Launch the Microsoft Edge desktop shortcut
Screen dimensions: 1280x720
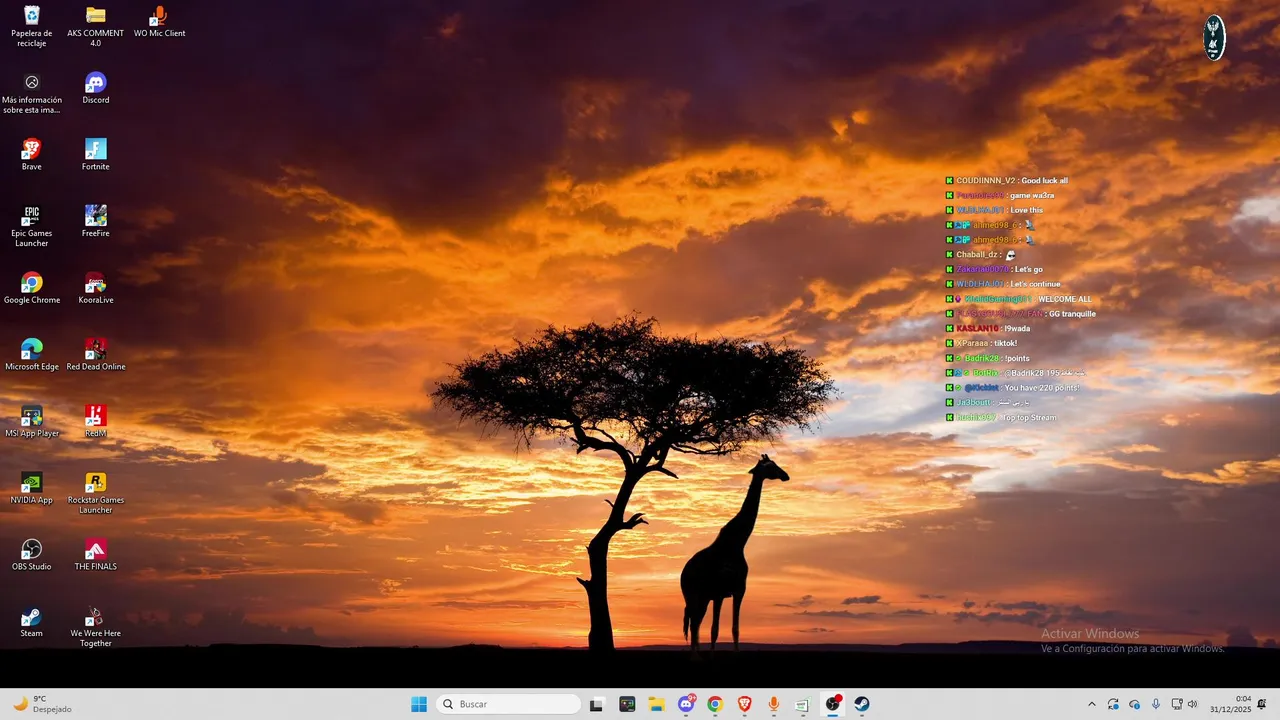coord(32,355)
